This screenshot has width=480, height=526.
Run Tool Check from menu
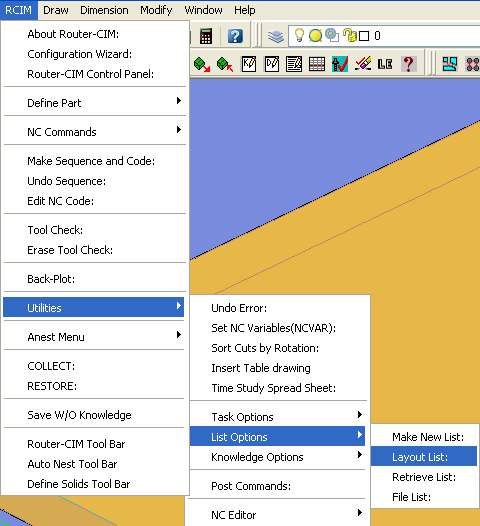tap(94, 230)
